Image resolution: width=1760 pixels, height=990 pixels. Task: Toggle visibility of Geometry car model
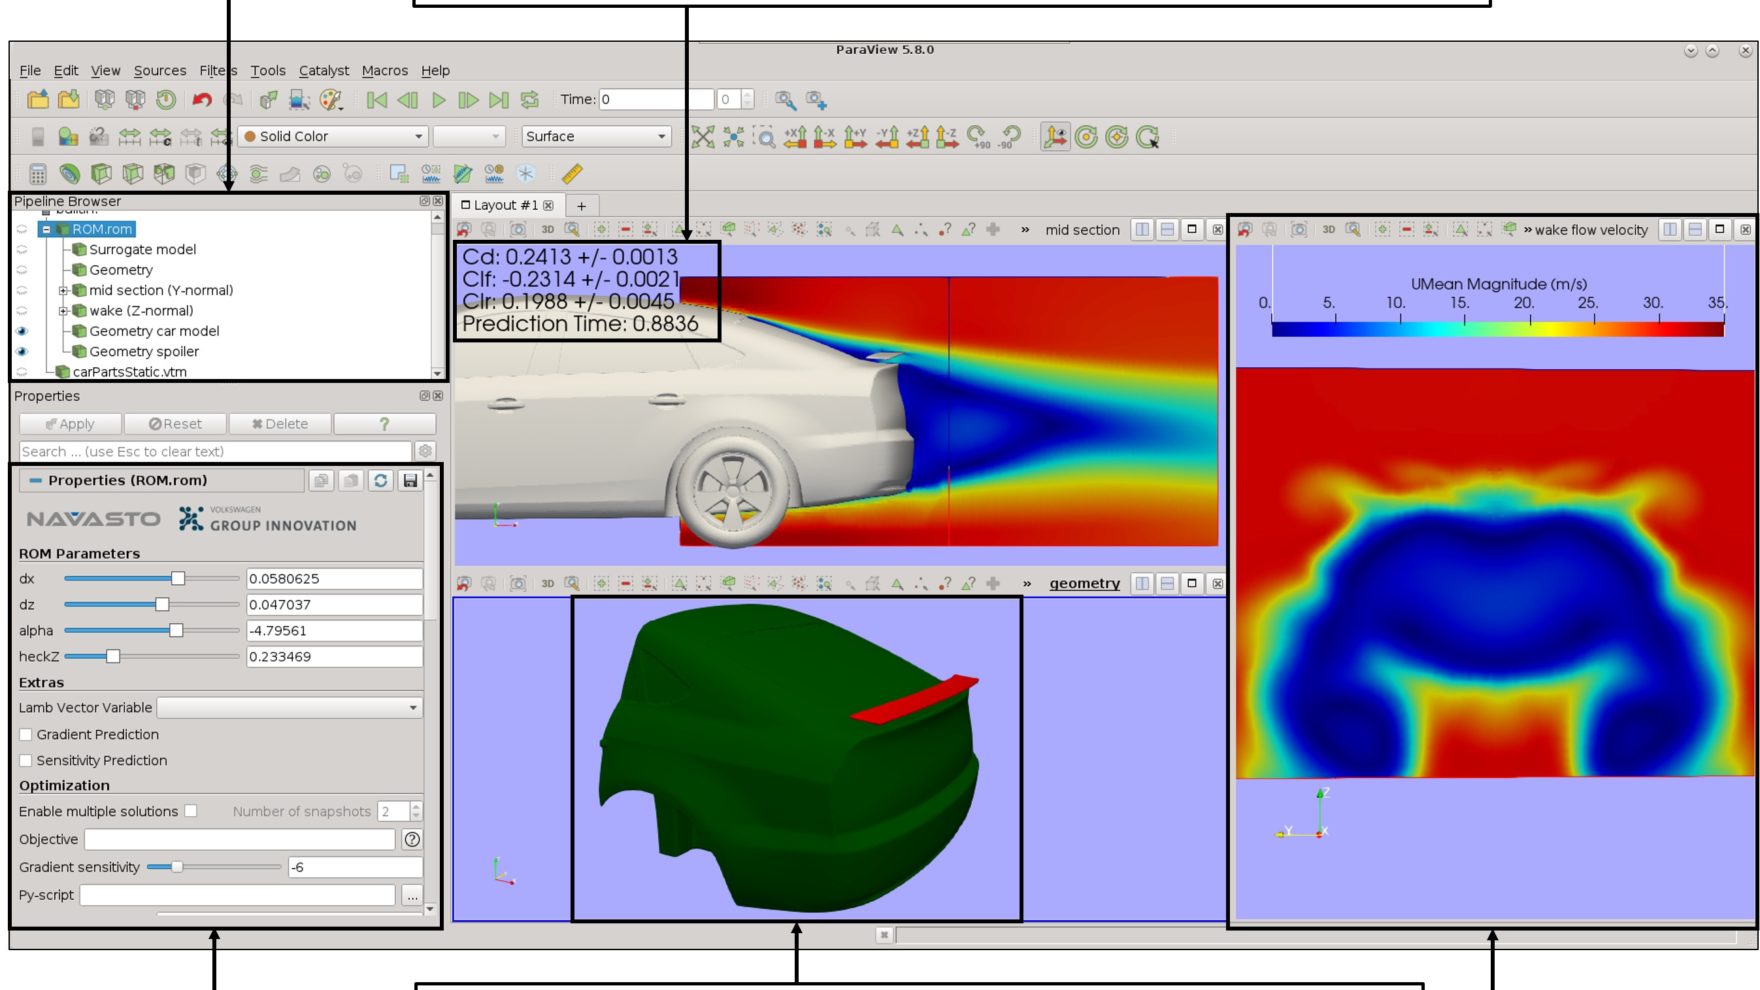coord(22,331)
